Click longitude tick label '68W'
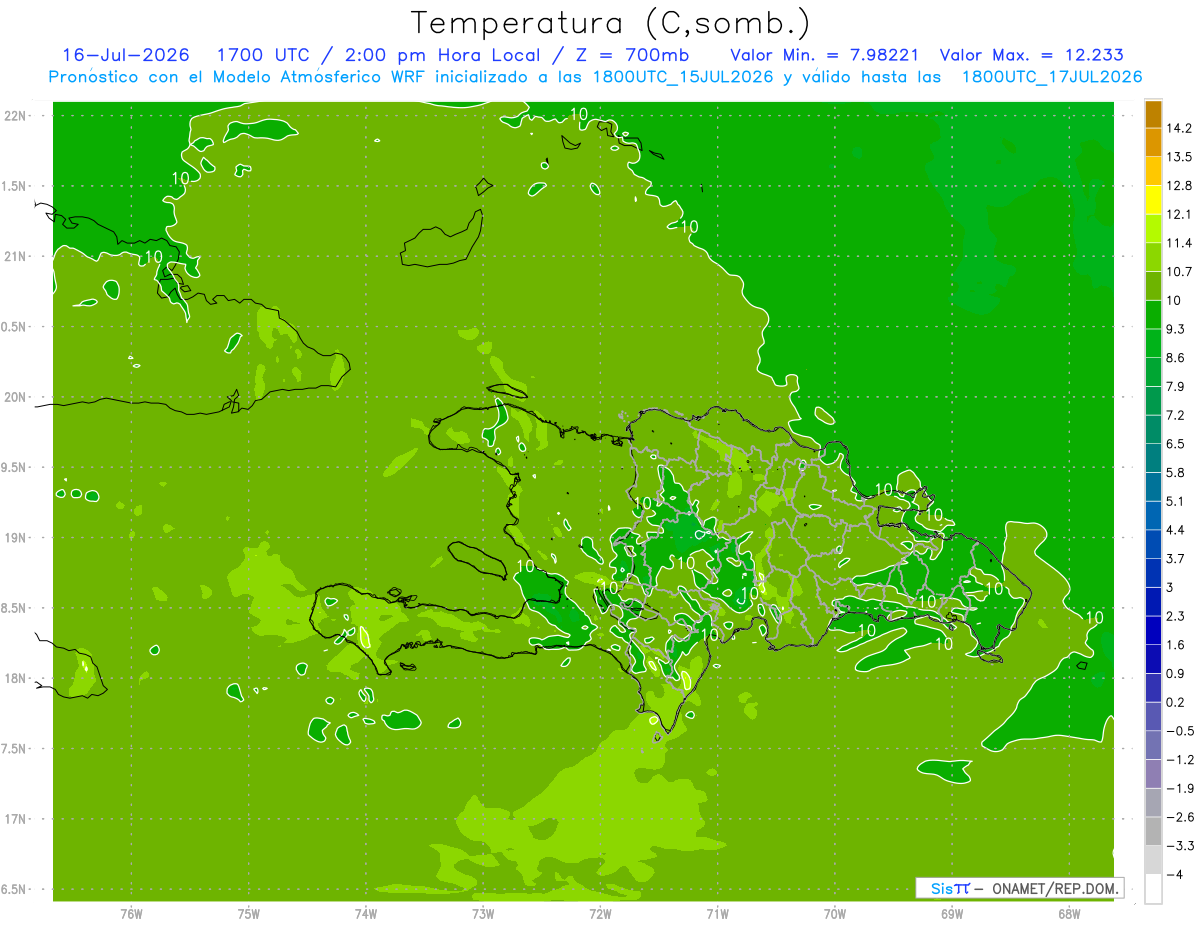1200x927 pixels. click(1068, 913)
